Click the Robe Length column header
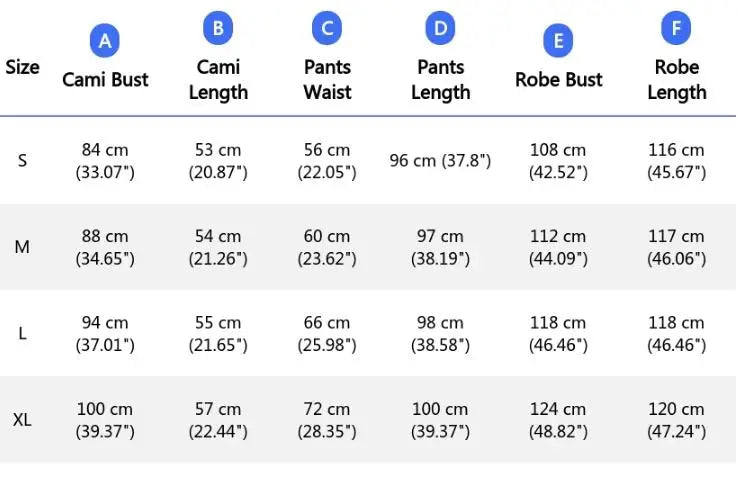This screenshot has width=739, height=485. (x=676, y=79)
